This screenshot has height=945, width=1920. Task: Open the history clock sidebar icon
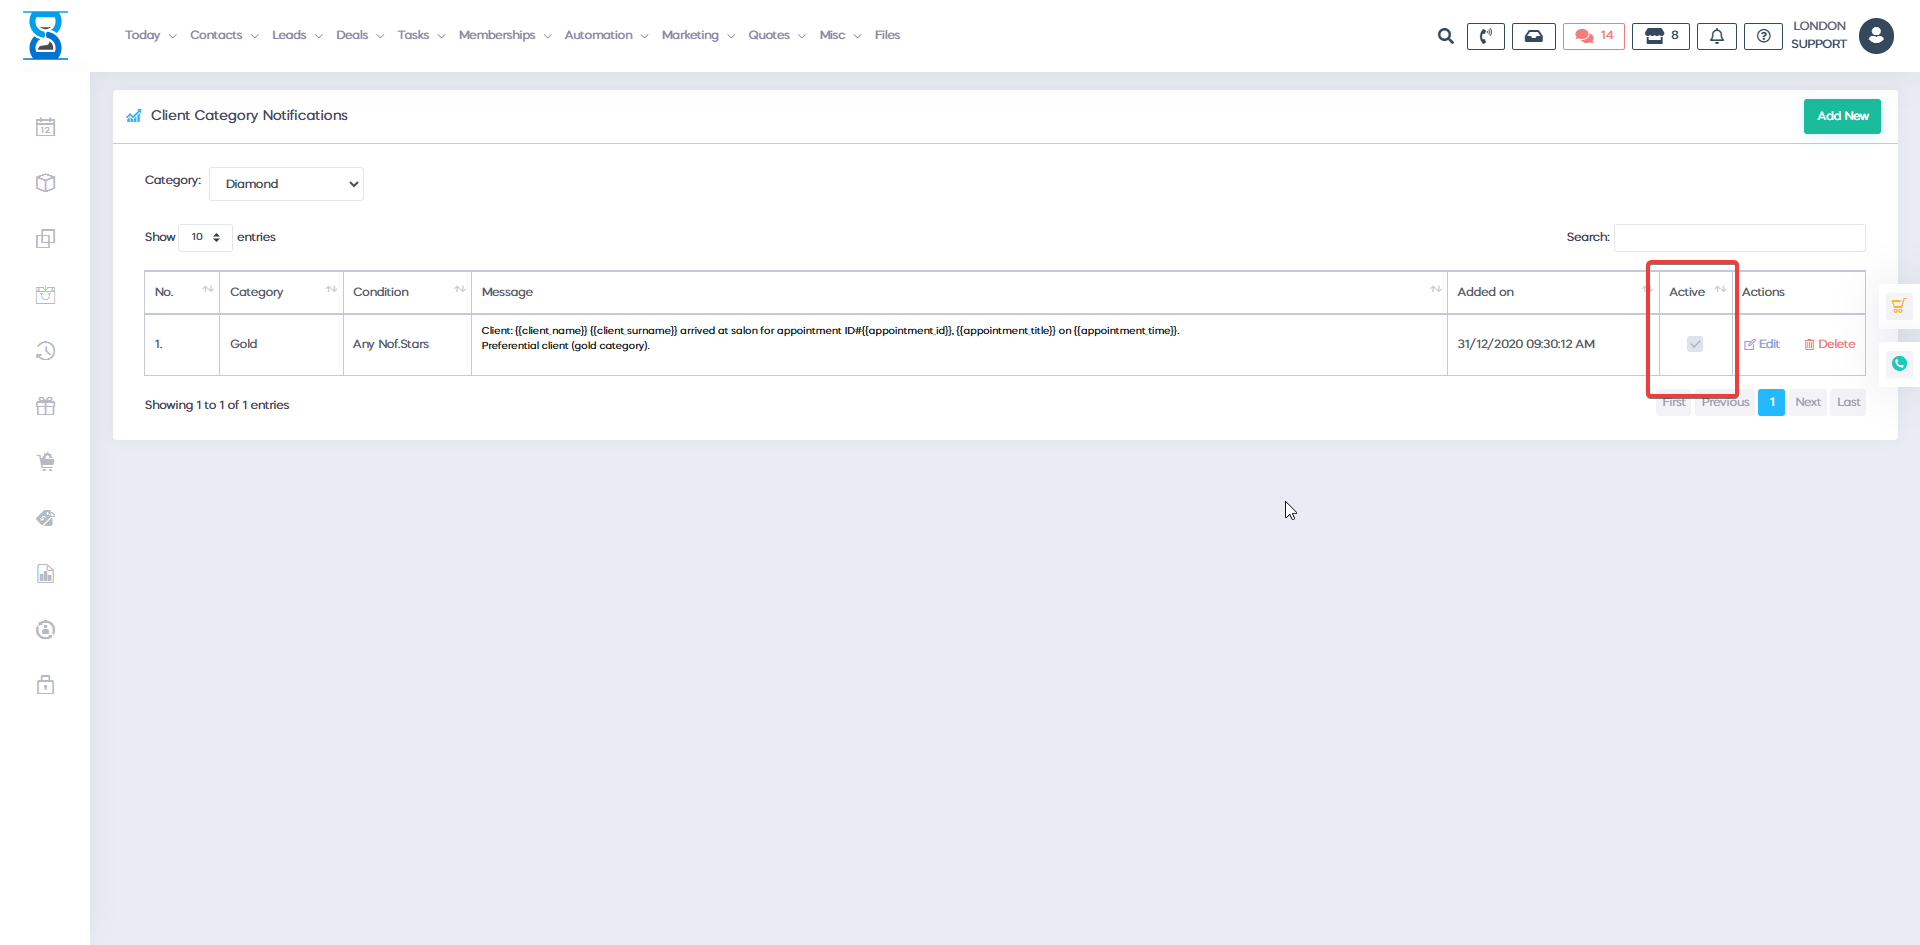45,351
